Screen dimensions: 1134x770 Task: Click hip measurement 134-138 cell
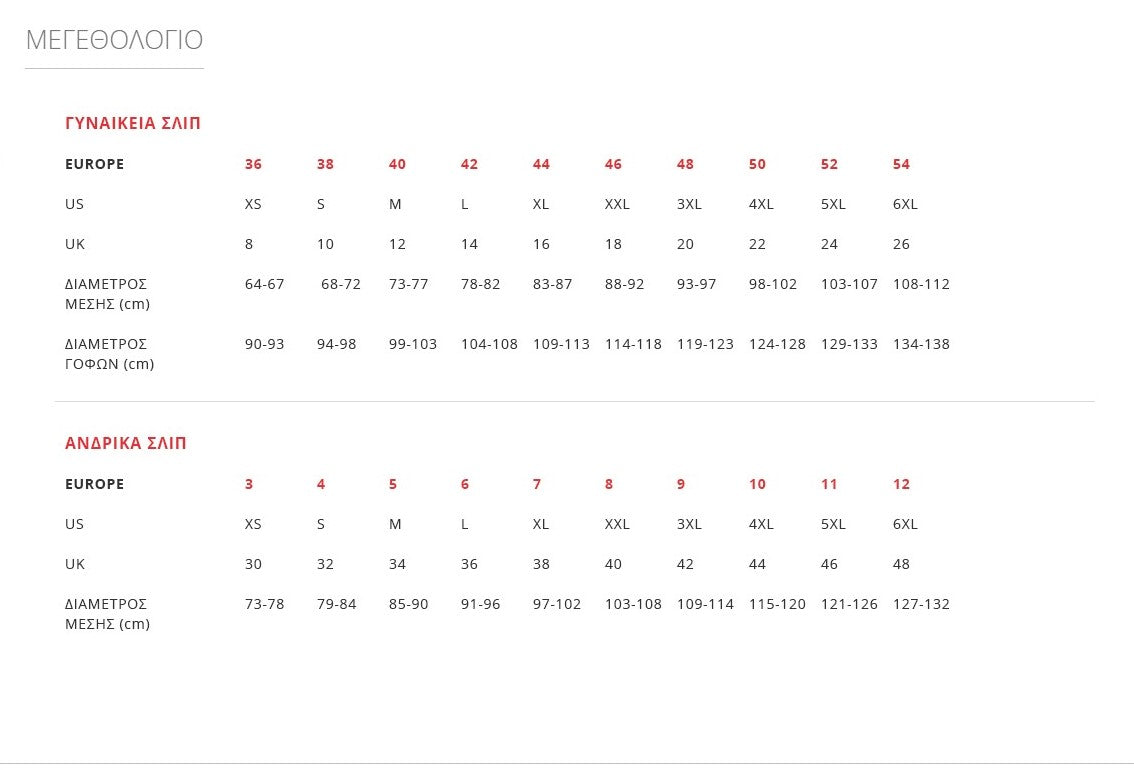tap(921, 344)
